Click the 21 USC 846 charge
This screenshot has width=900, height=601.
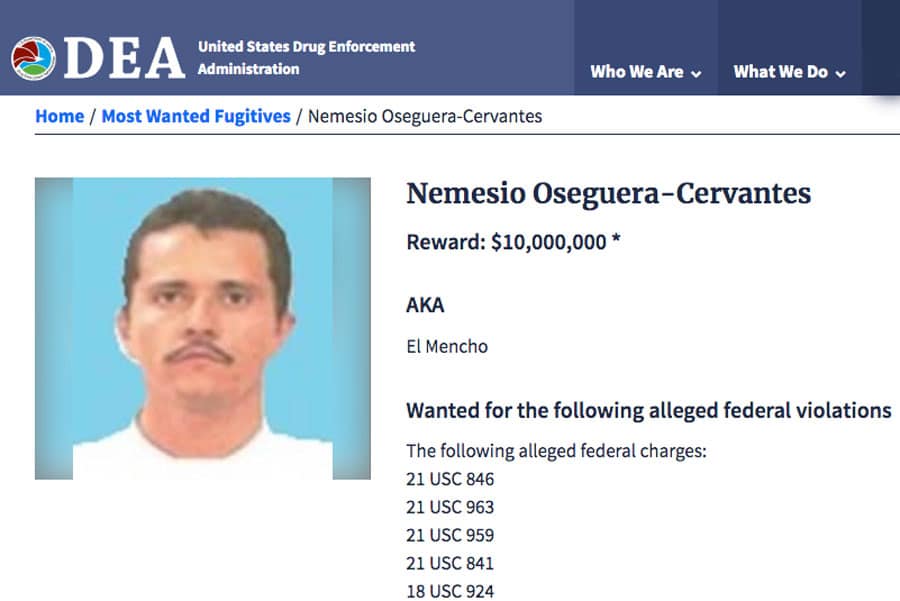pyautogui.click(x=450, y=479)
